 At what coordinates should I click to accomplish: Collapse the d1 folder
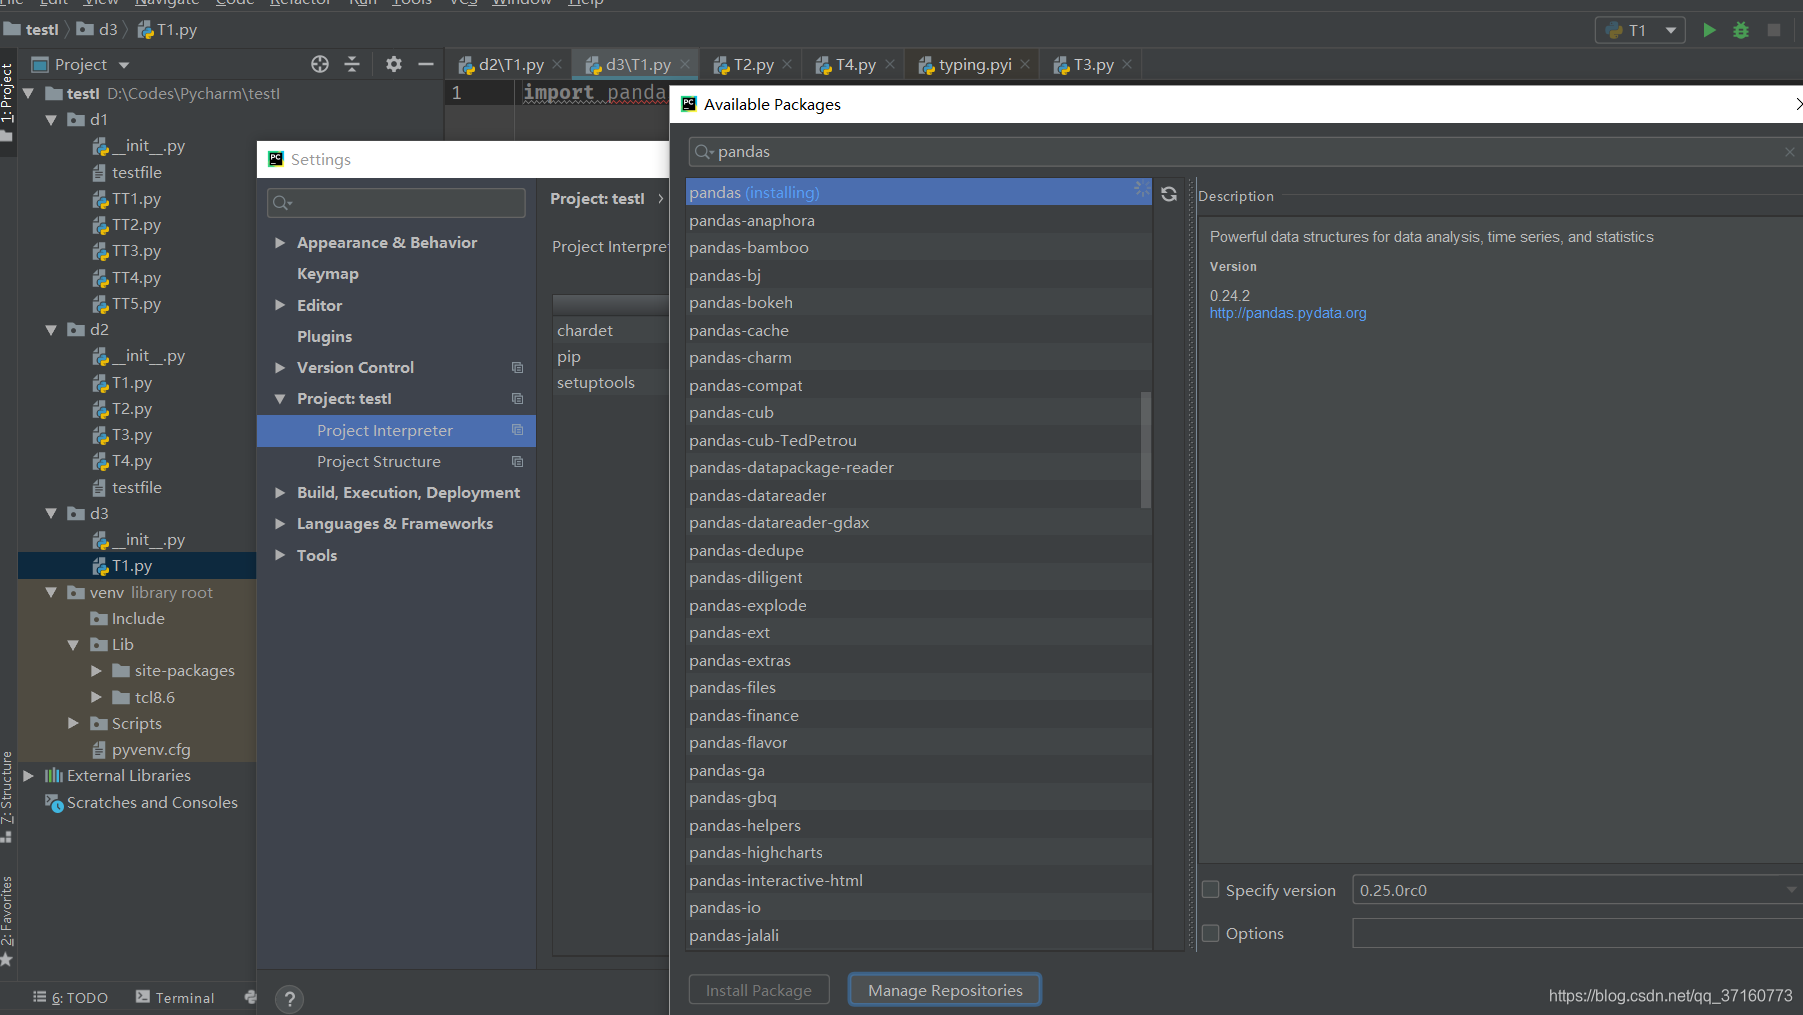51,120
